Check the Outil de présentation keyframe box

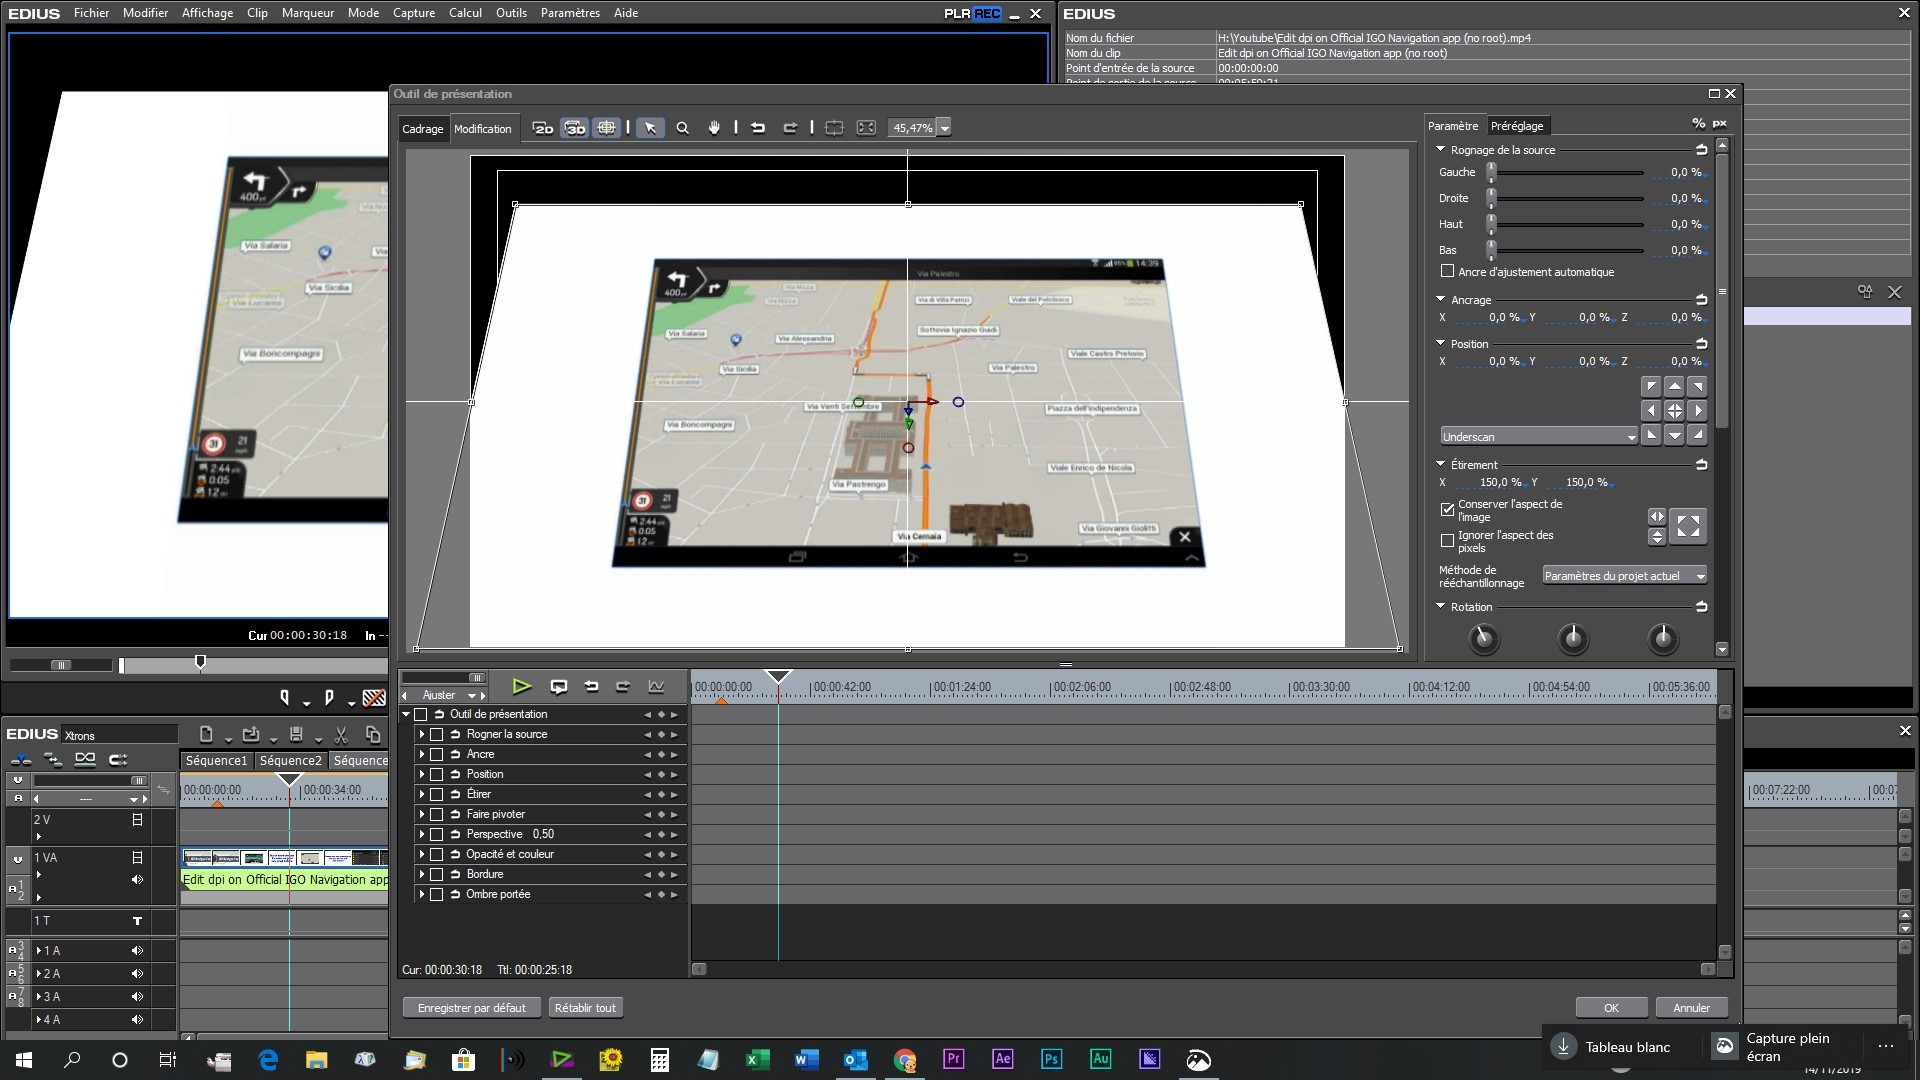(x=421, y=714)
